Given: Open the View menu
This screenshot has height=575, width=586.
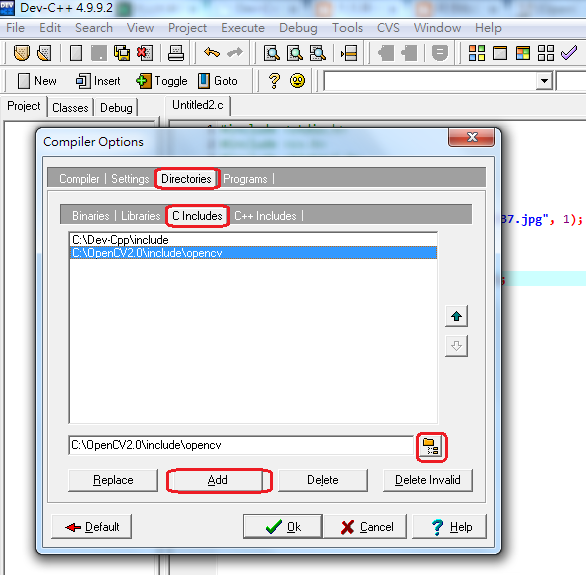Looking at the screenshot, I should tap(140, 28).
